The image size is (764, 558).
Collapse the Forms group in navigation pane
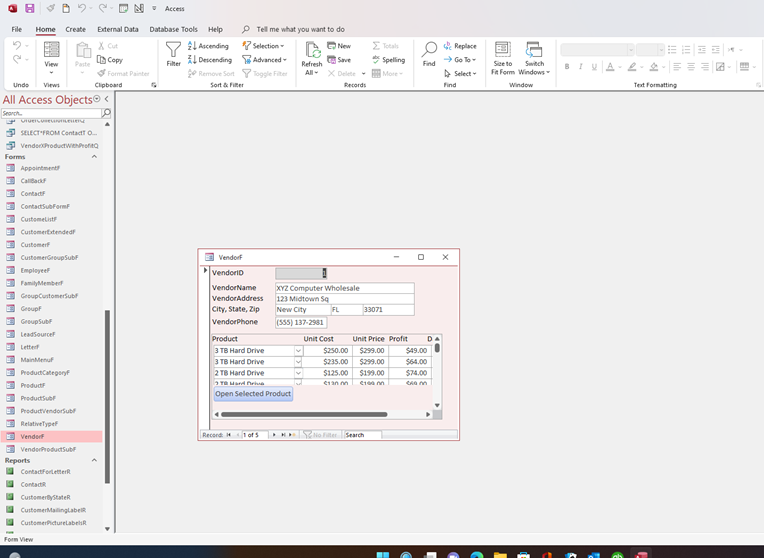(95, 157)
